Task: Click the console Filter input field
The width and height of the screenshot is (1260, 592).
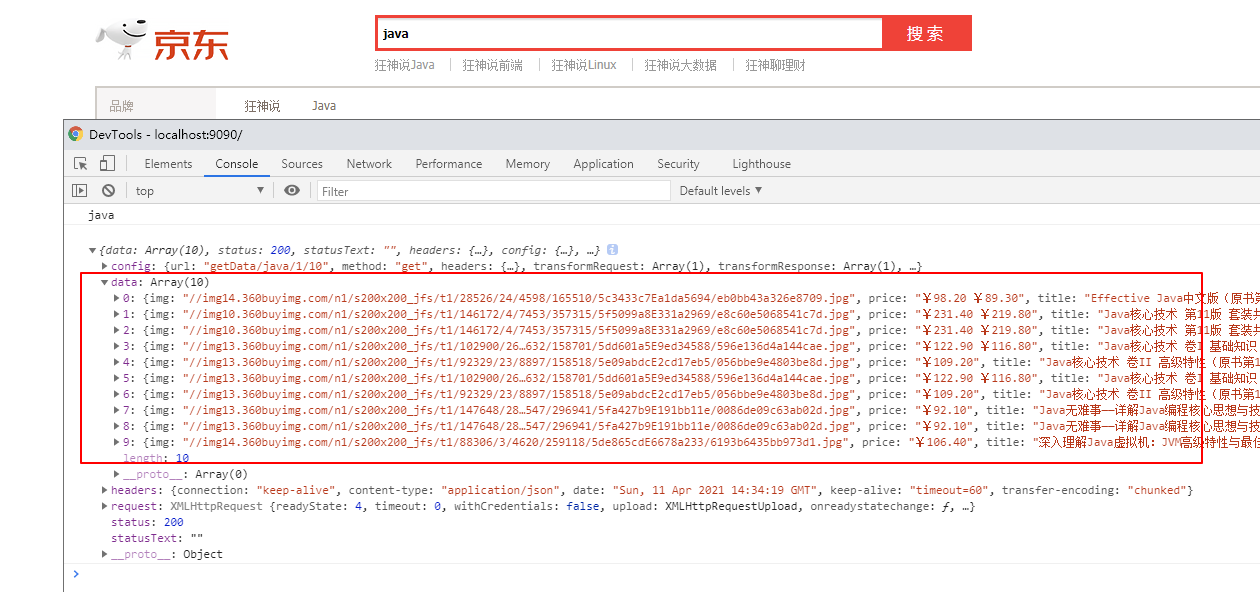Action: click(x=494, y=191)
